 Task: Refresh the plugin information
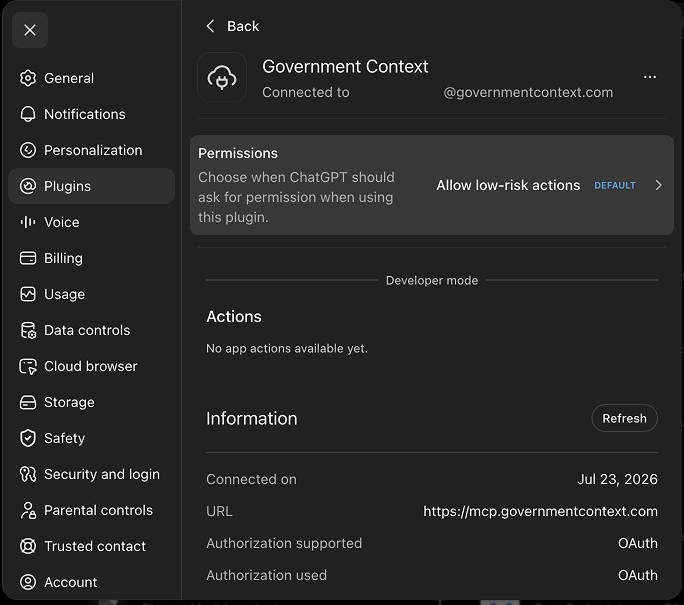pos(624,418)
